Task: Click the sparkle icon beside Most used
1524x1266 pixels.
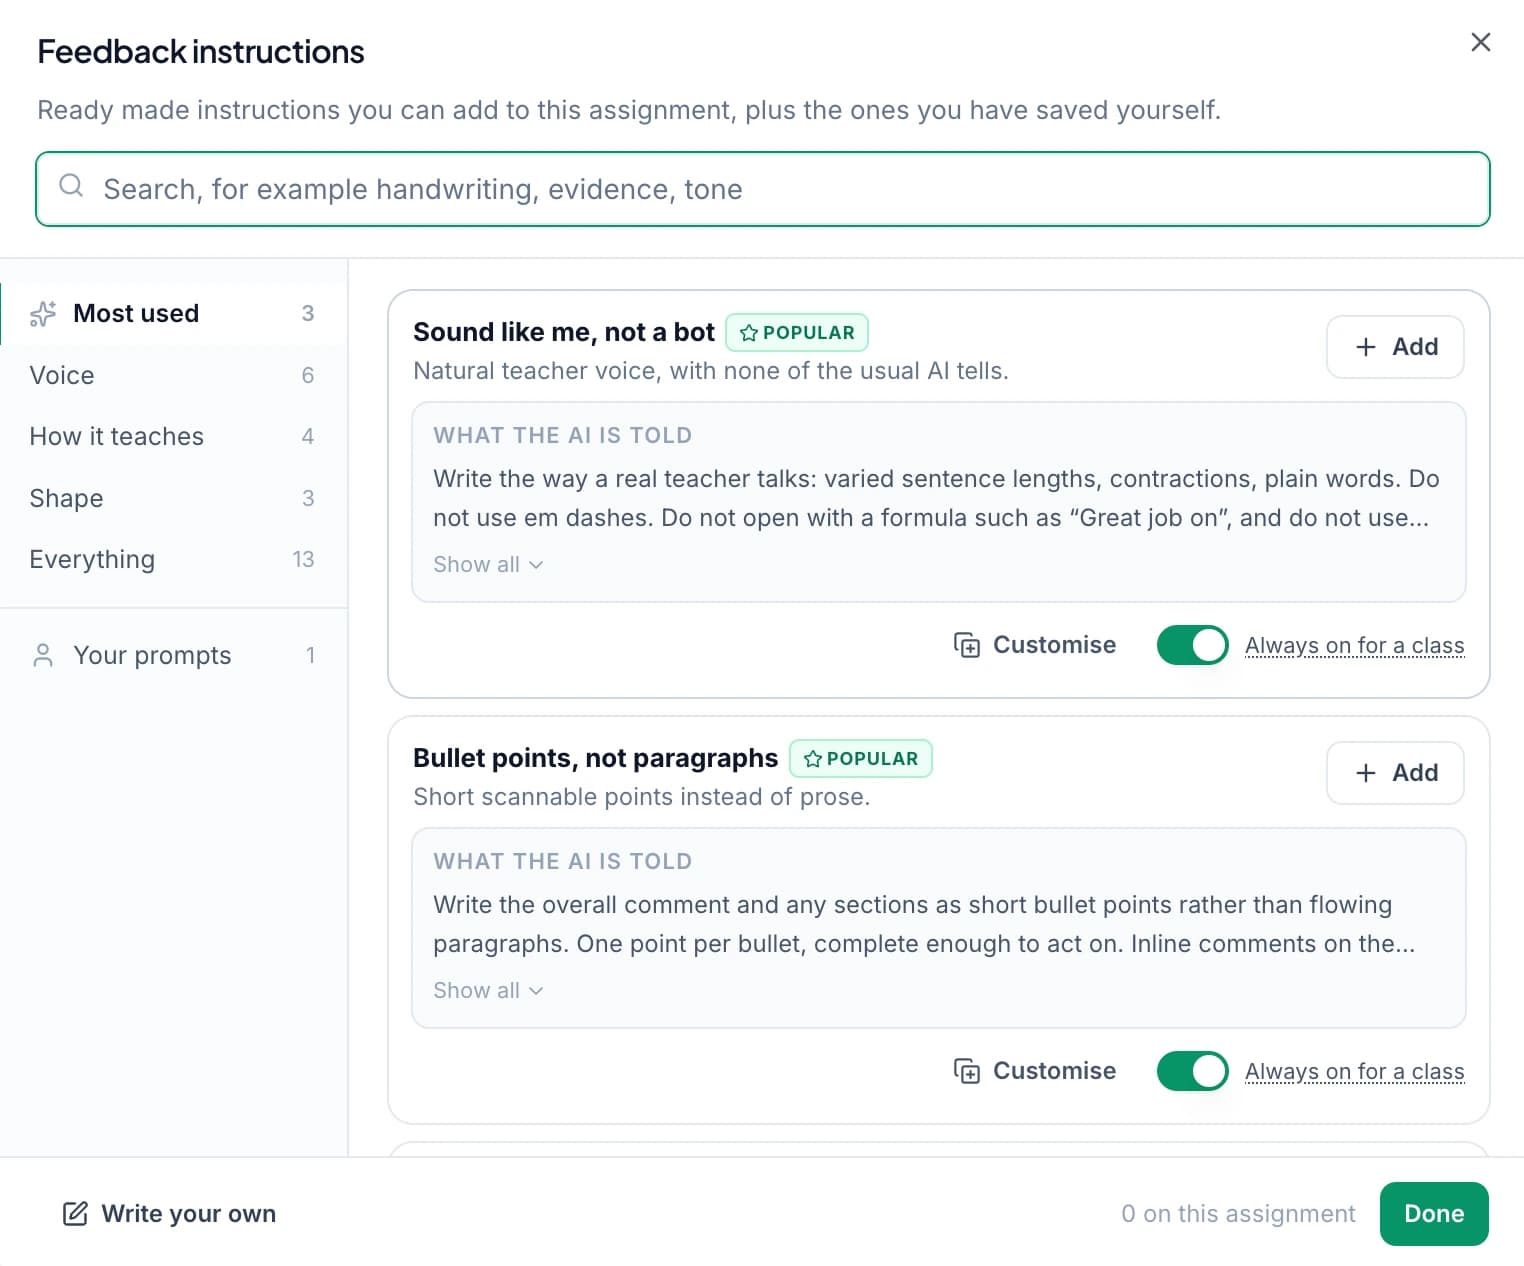Action: click(43, 314)
